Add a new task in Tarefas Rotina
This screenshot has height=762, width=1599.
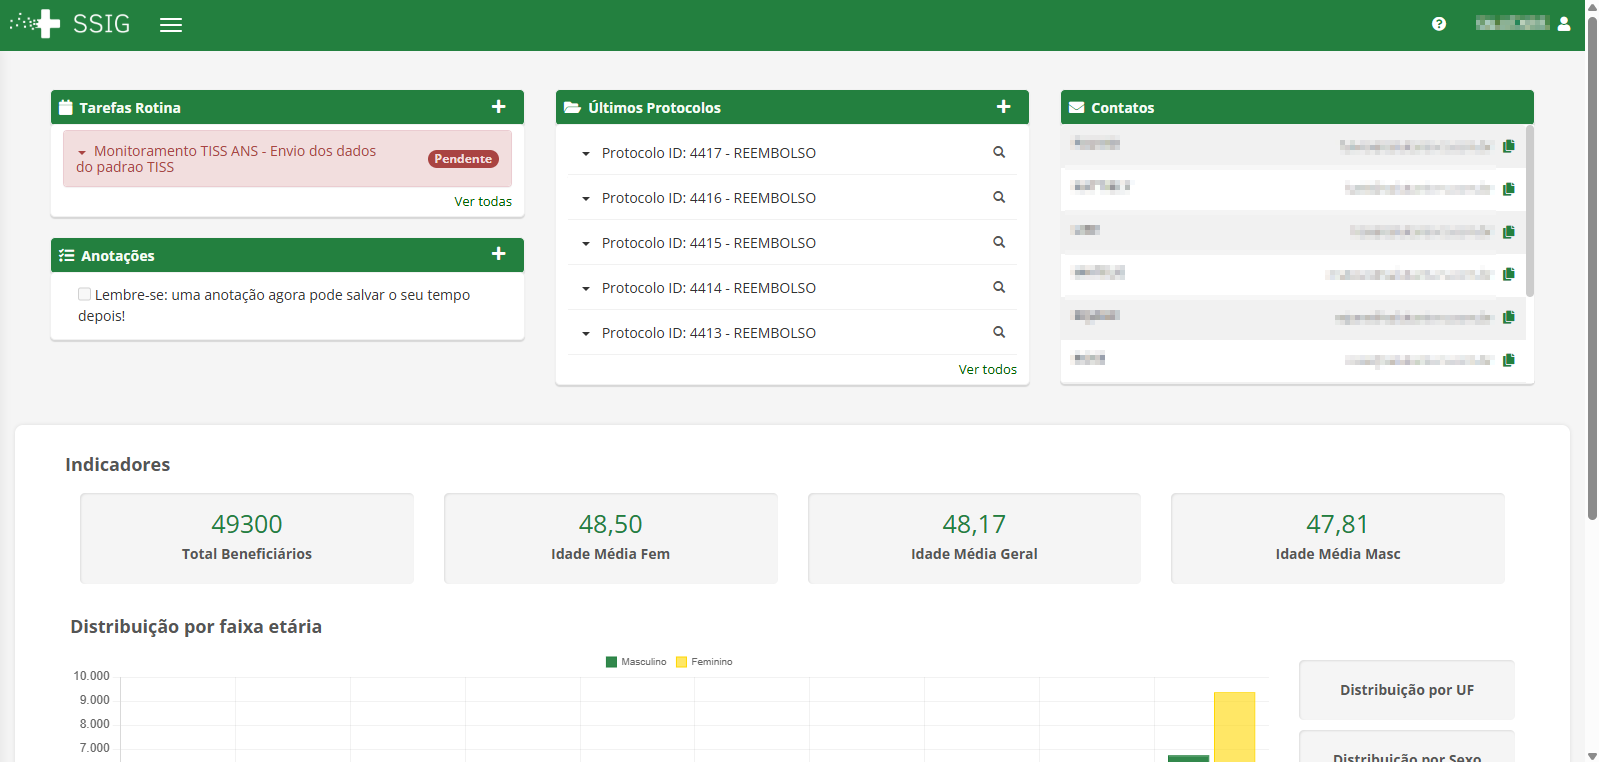coord(498,107)
